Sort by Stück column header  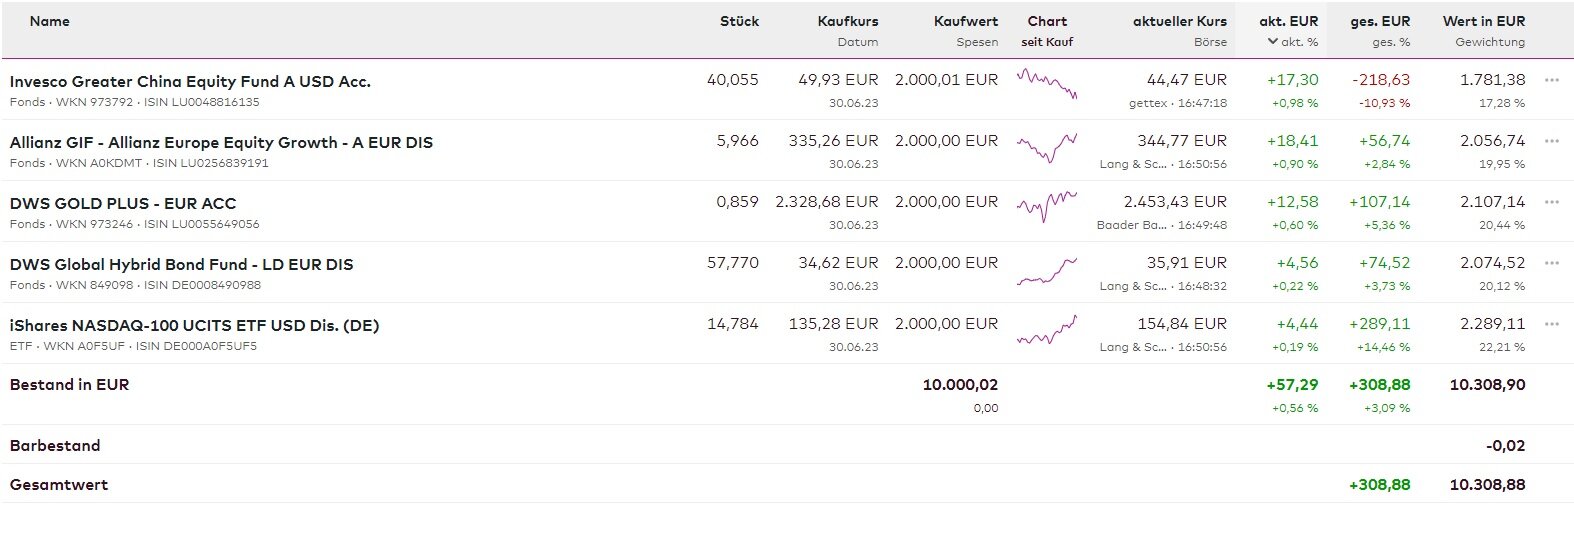click(739, 21)
